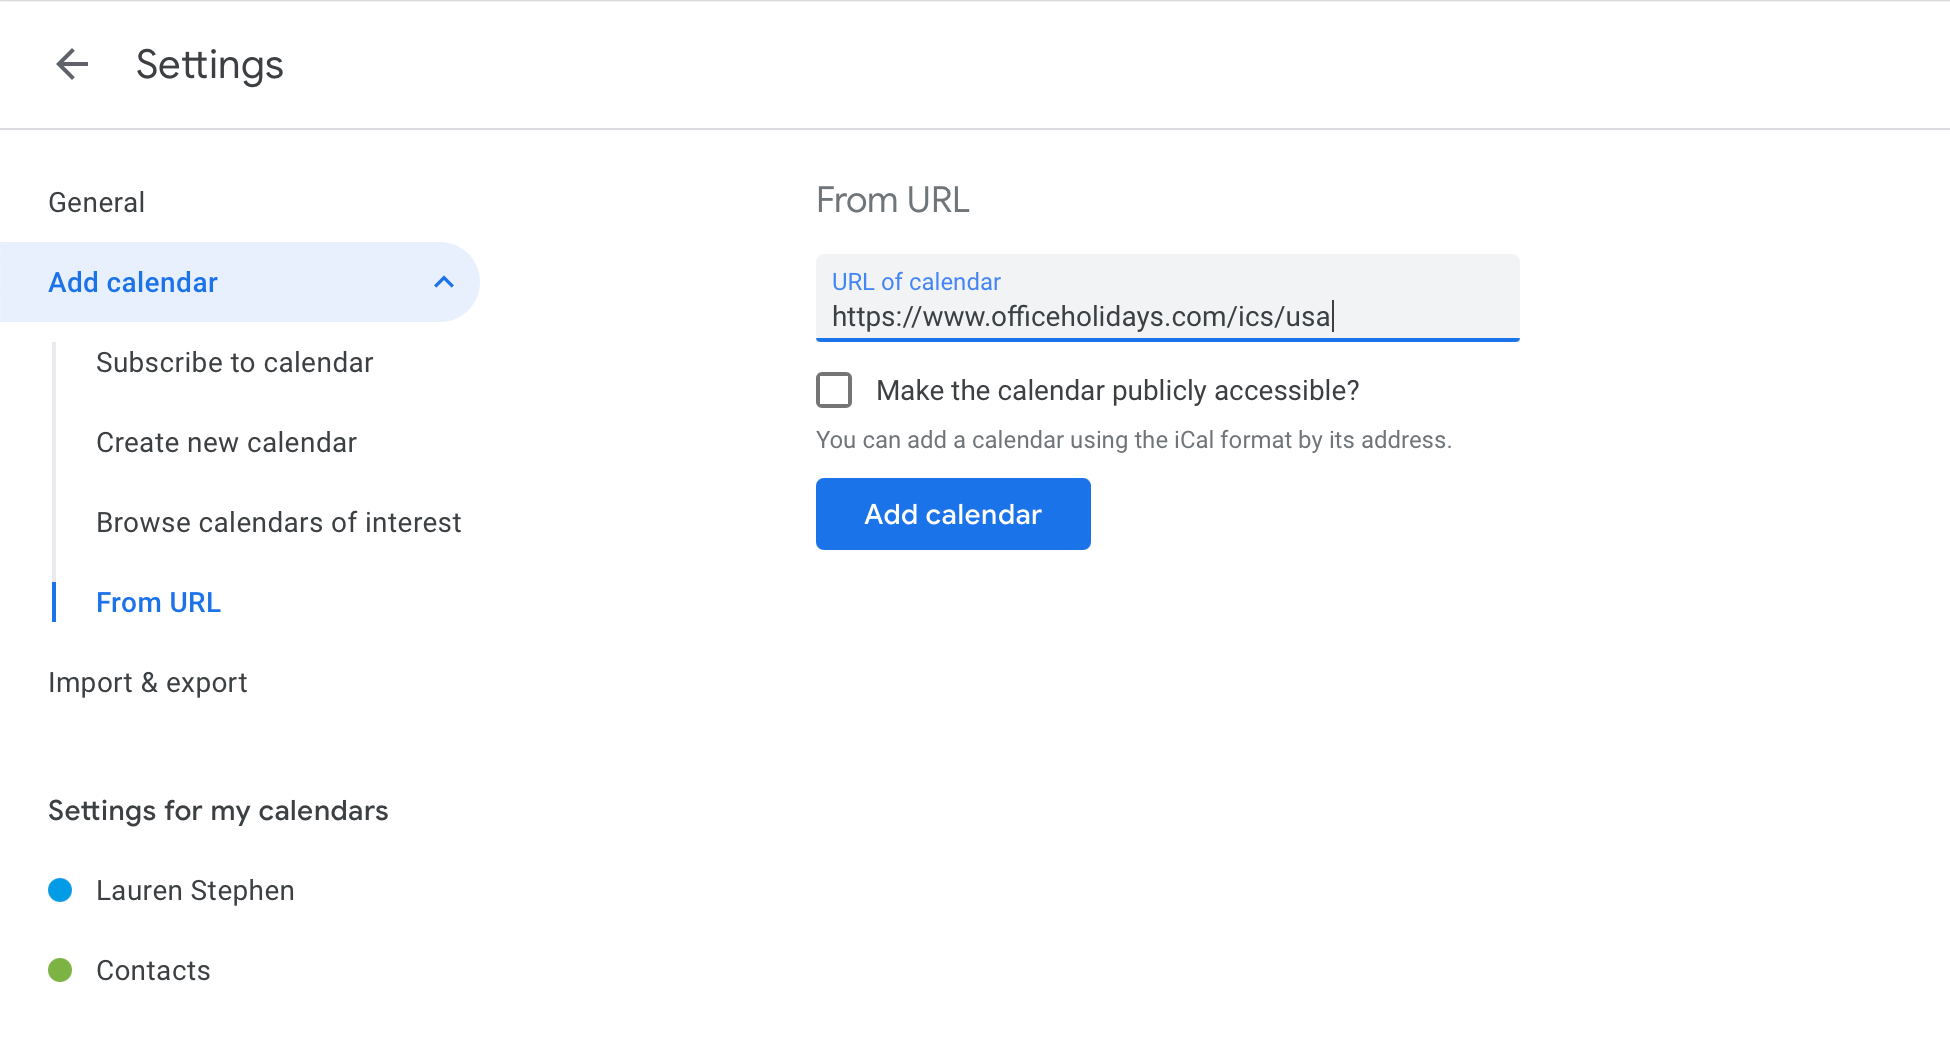The image size is (1950, 1064).
Task: Click the 'Make the calendar publicly accessible?' label
Action: [1117, 391]
